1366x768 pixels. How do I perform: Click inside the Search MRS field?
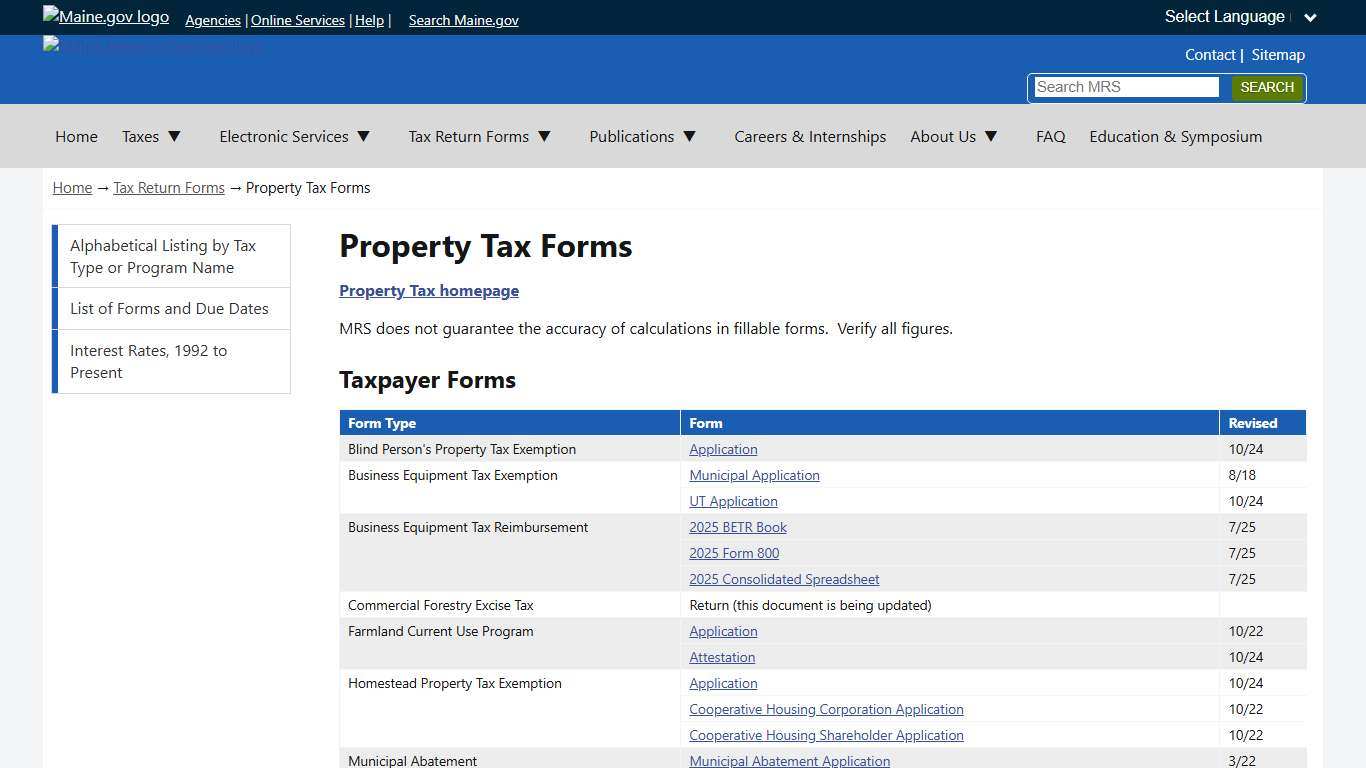point(1124,87)
